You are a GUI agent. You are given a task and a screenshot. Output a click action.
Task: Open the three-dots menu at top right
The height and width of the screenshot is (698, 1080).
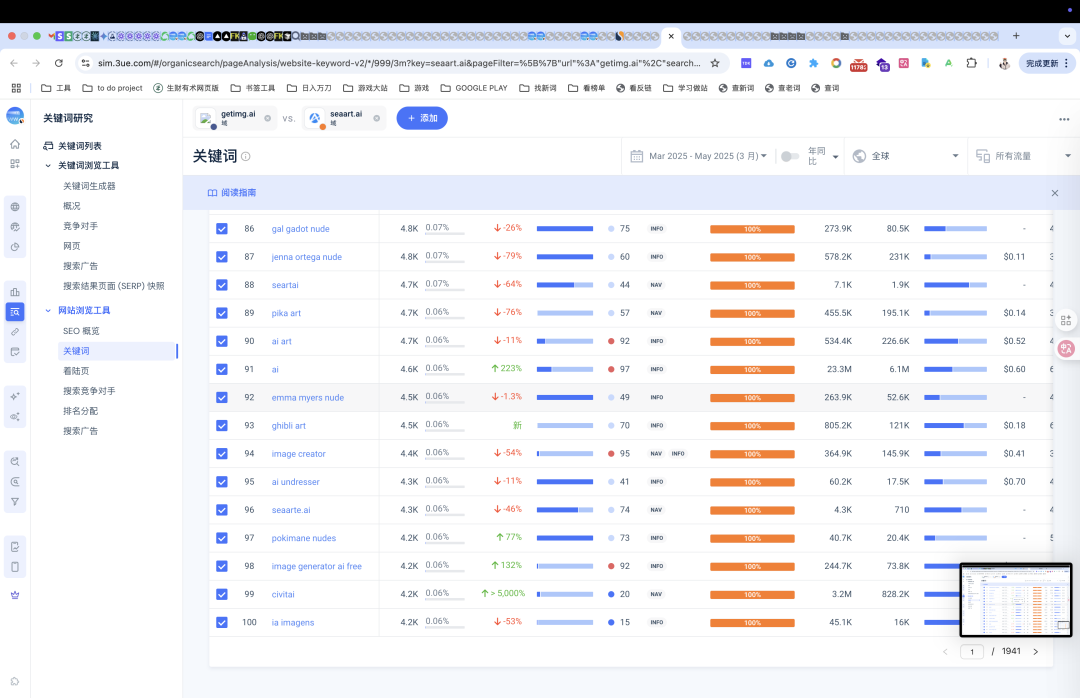1064,119
